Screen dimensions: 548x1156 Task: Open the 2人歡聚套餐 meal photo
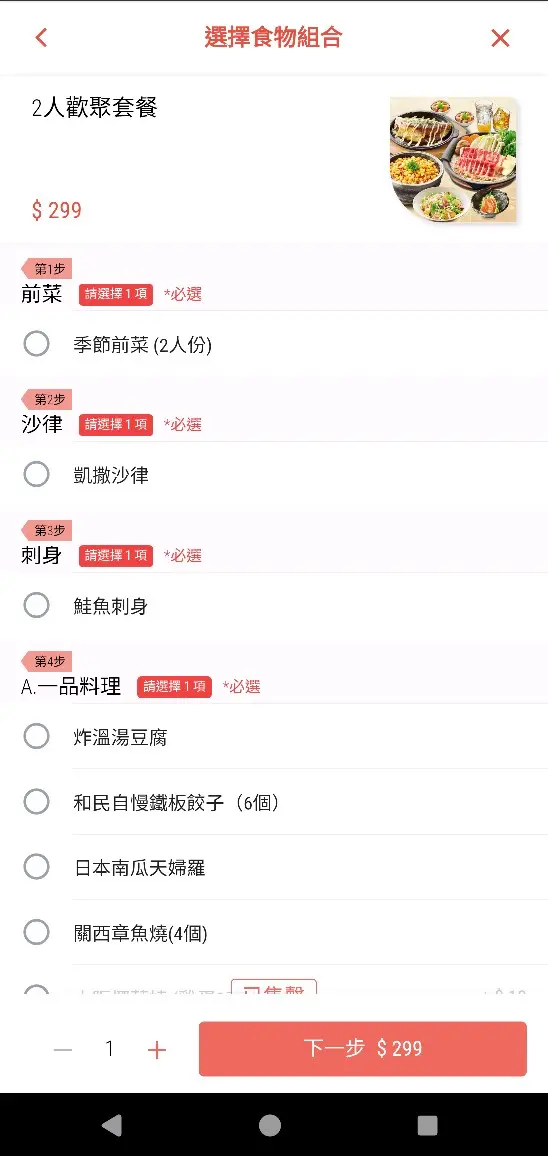453,159
